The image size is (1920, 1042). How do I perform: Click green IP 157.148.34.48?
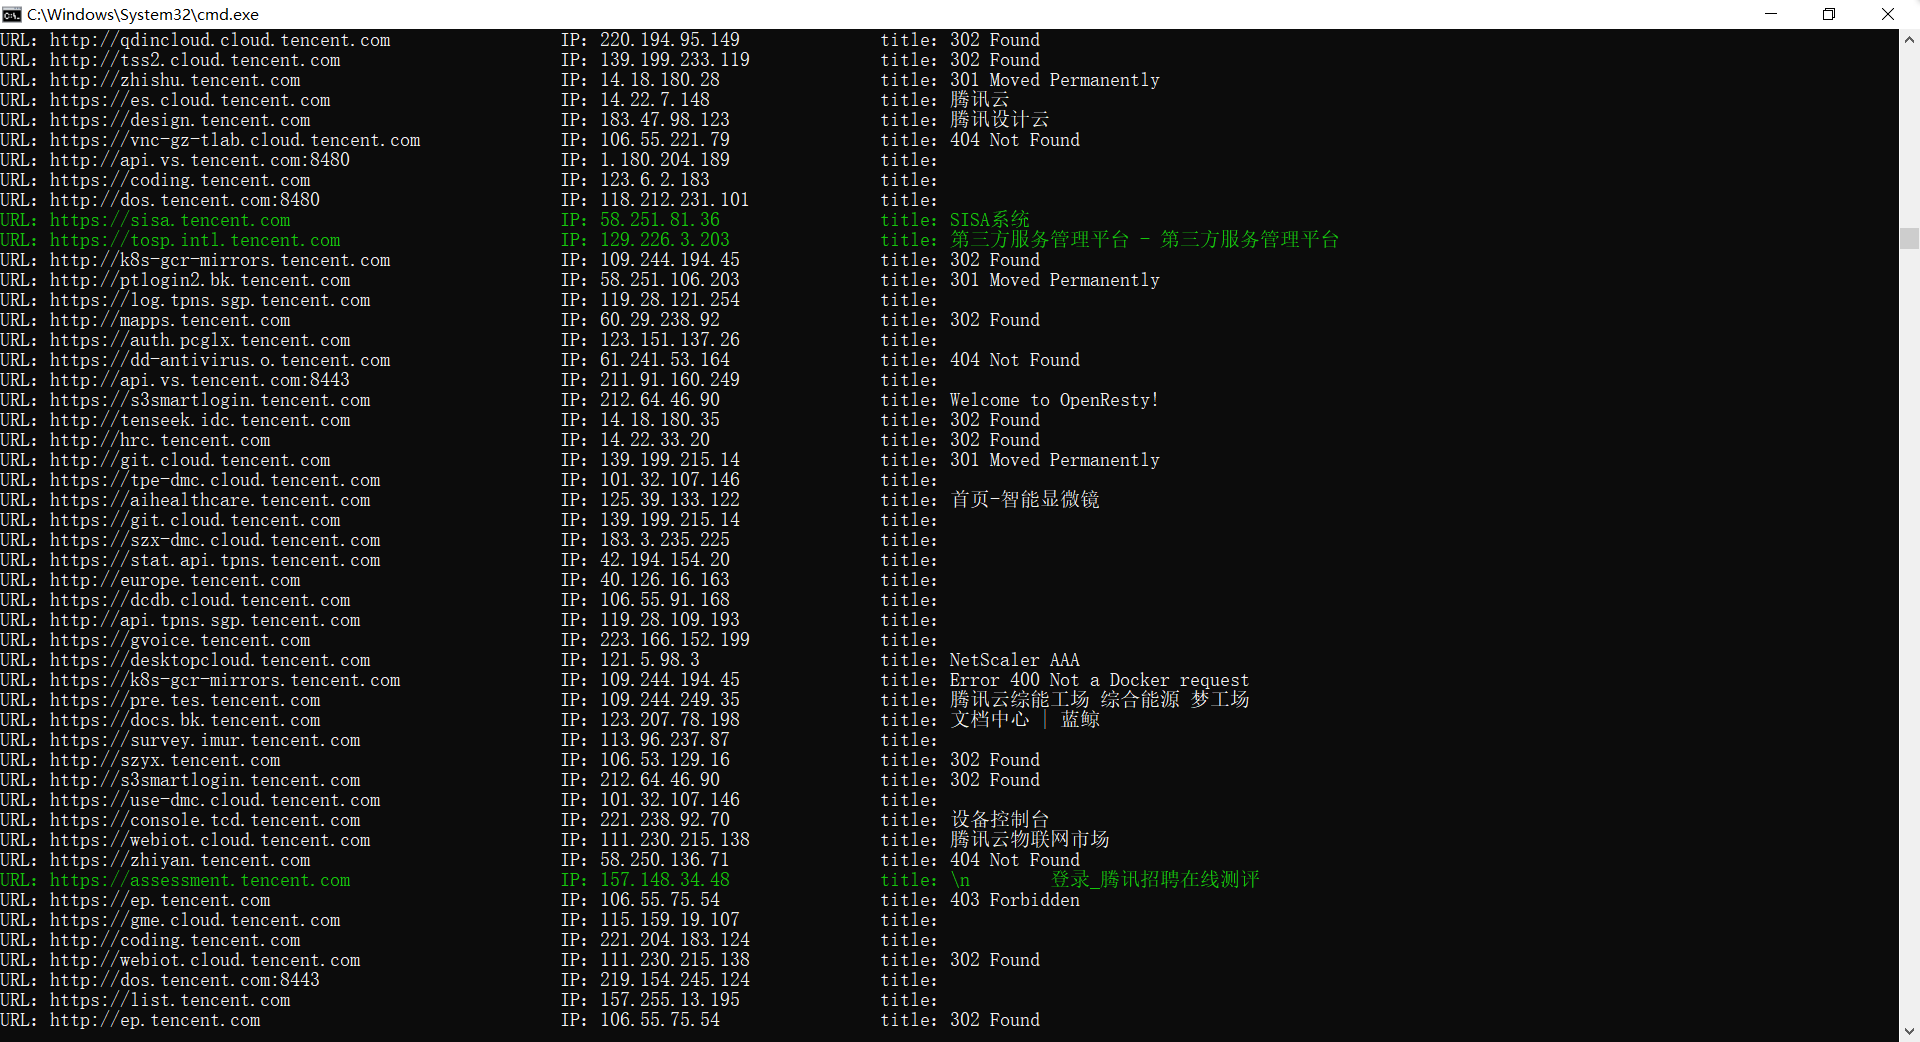(665, 880)
